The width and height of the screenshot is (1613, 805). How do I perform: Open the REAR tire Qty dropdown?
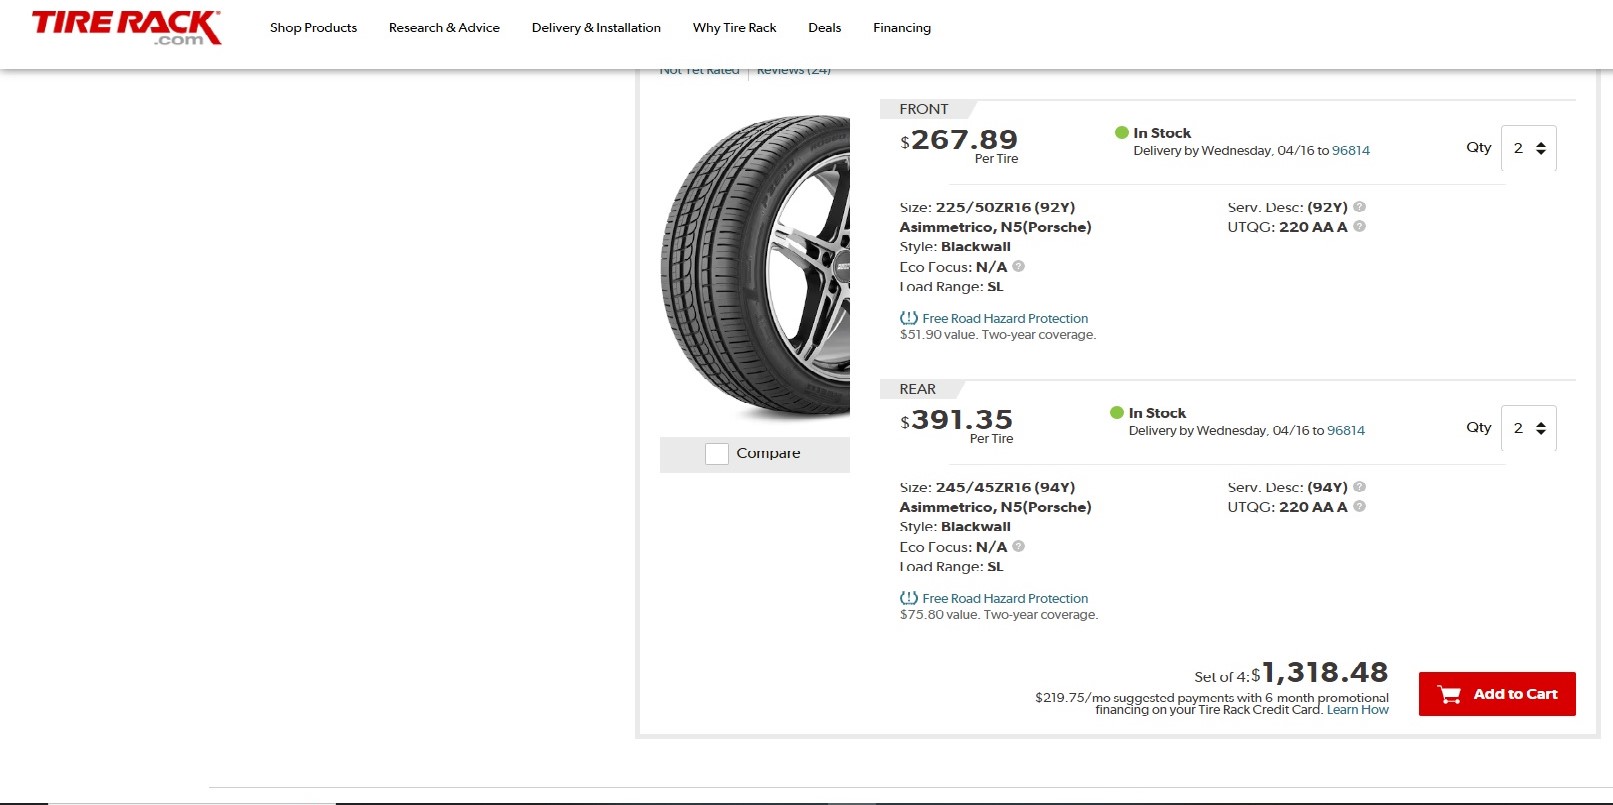point(1528,428)
